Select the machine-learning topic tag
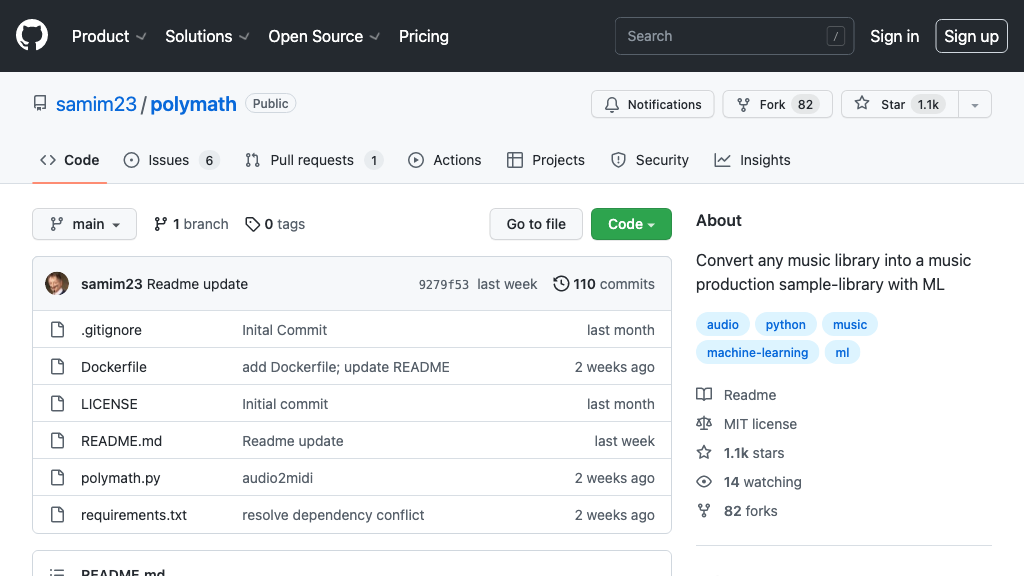Viewport: 1024px width, 576px height. [757, 352]
